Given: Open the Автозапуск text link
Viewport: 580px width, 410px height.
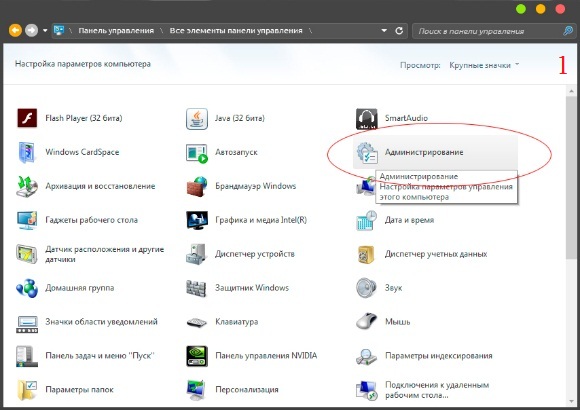Looking at the screenshot, I should point(236,152).
